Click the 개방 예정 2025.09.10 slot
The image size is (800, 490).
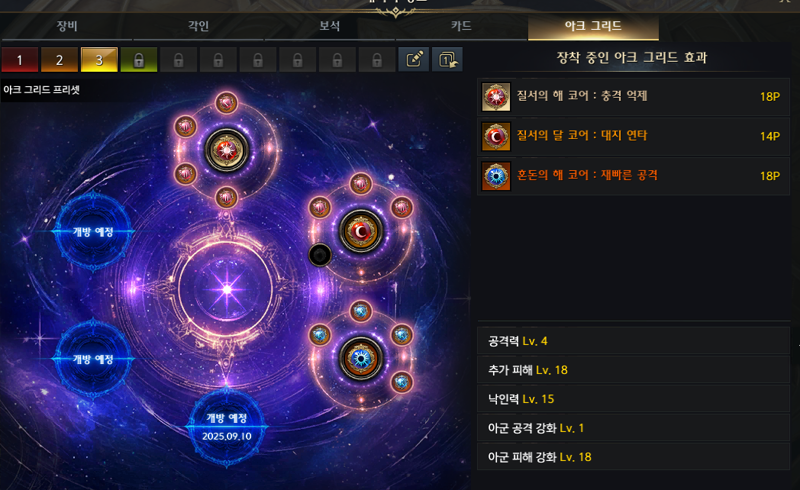coord(227,427)
